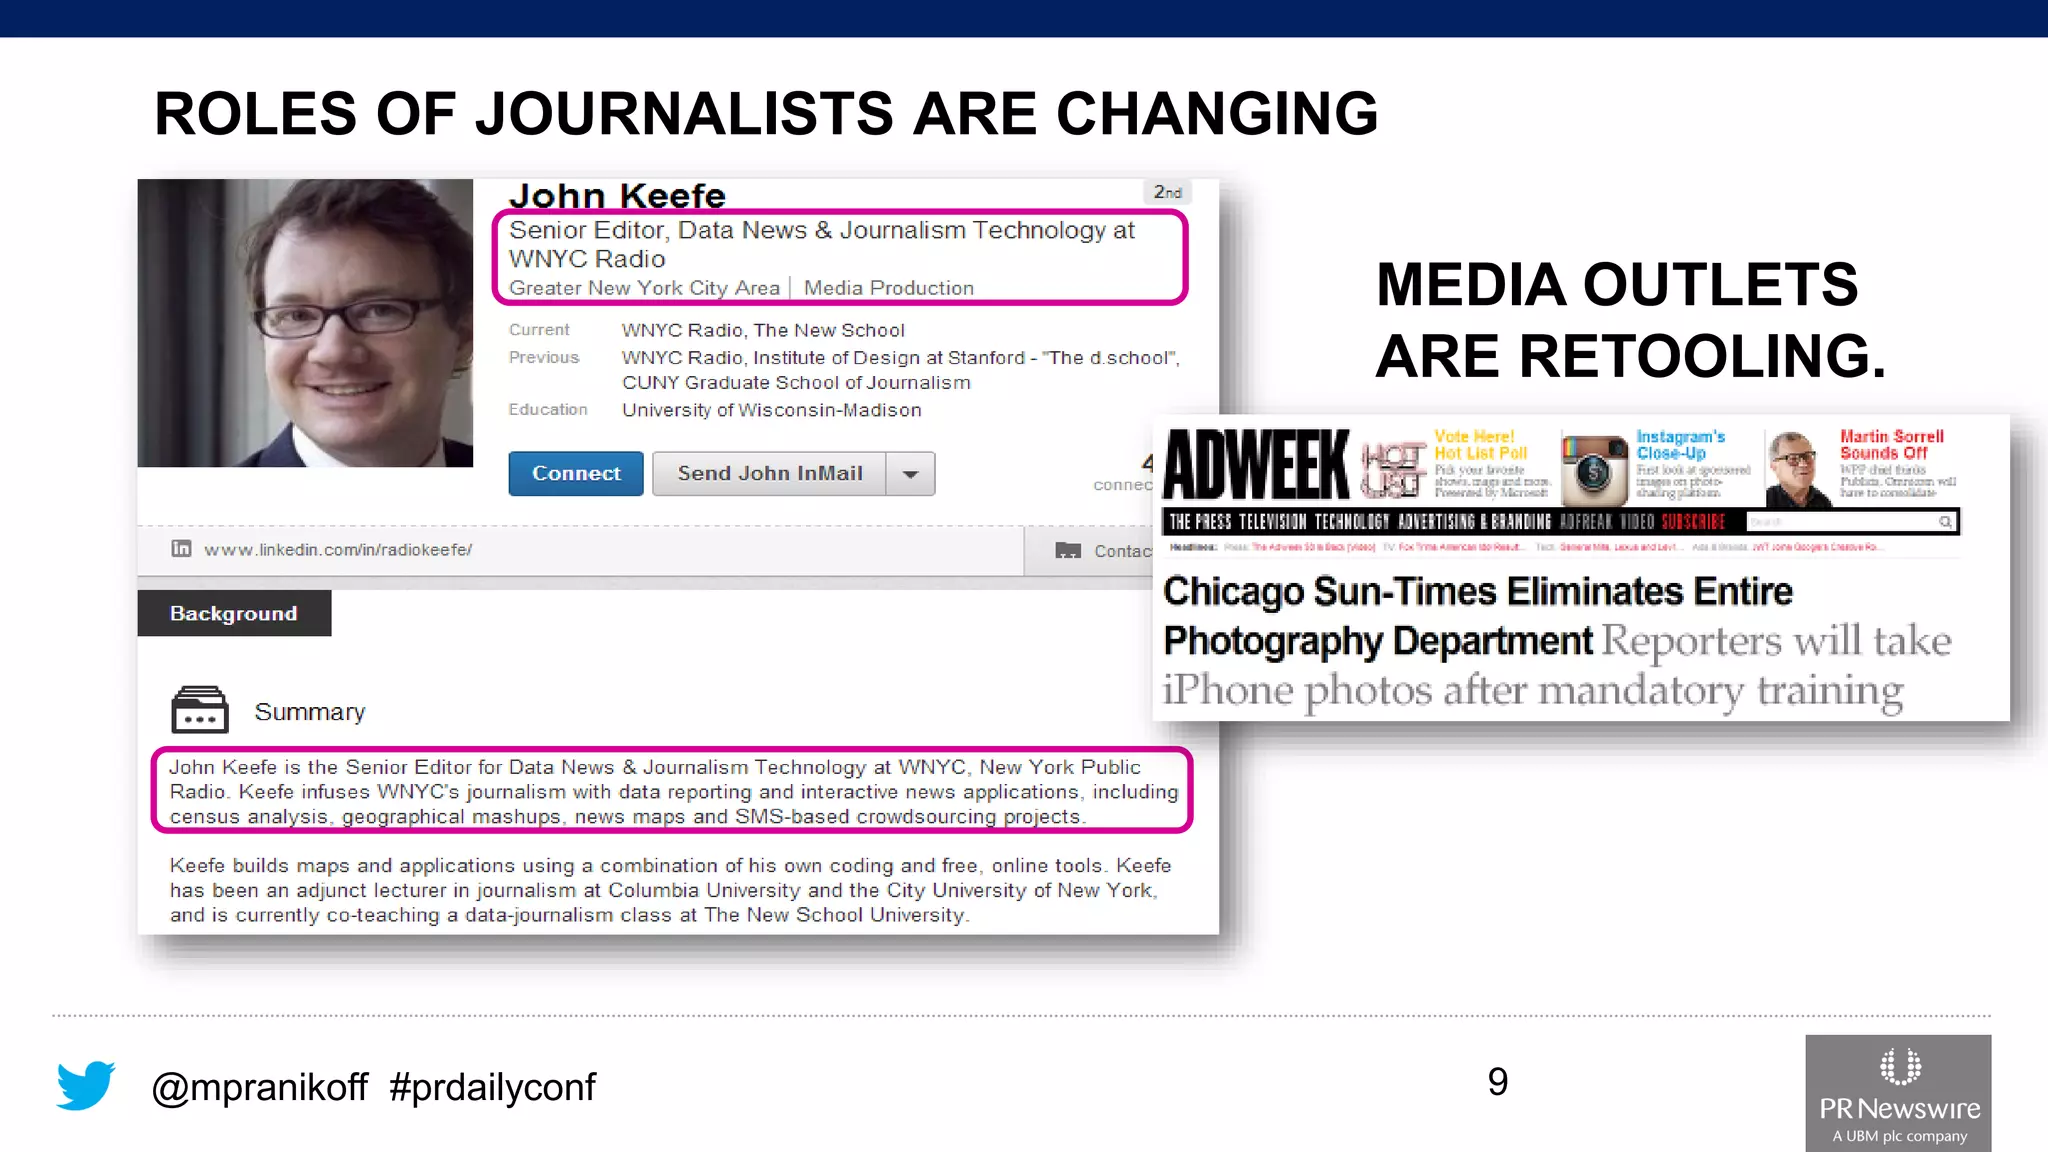Click Chicago Sun-Times headline text
The width and height of the screenshot is (2048, 1152).
tap(1478, 616)
